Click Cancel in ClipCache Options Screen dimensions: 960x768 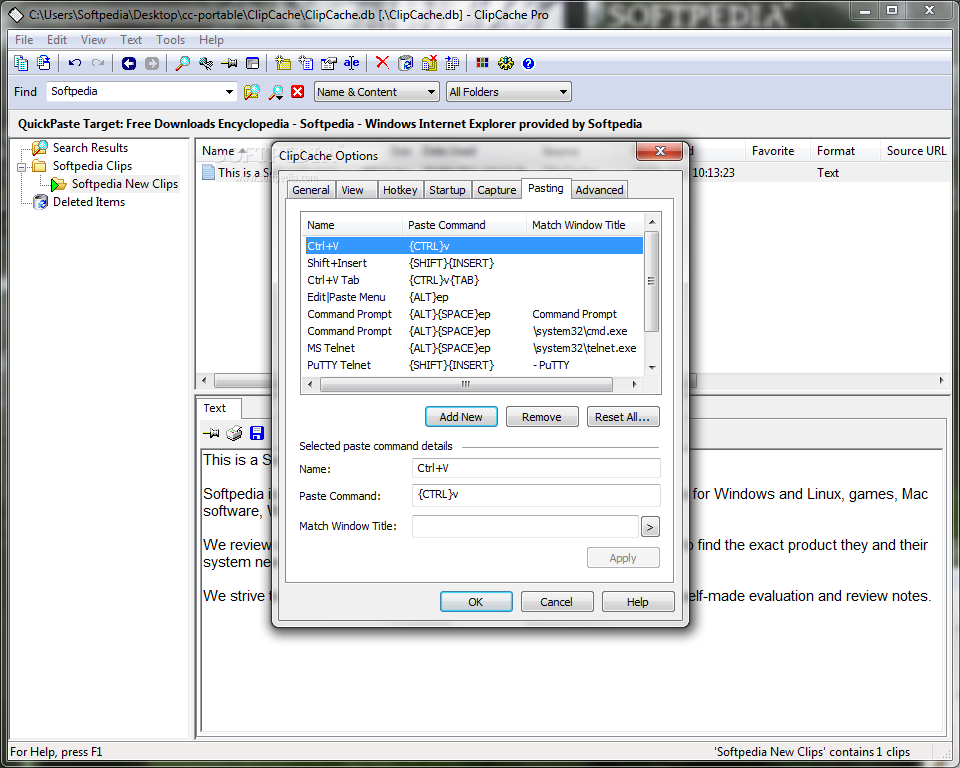click(557, 602)
